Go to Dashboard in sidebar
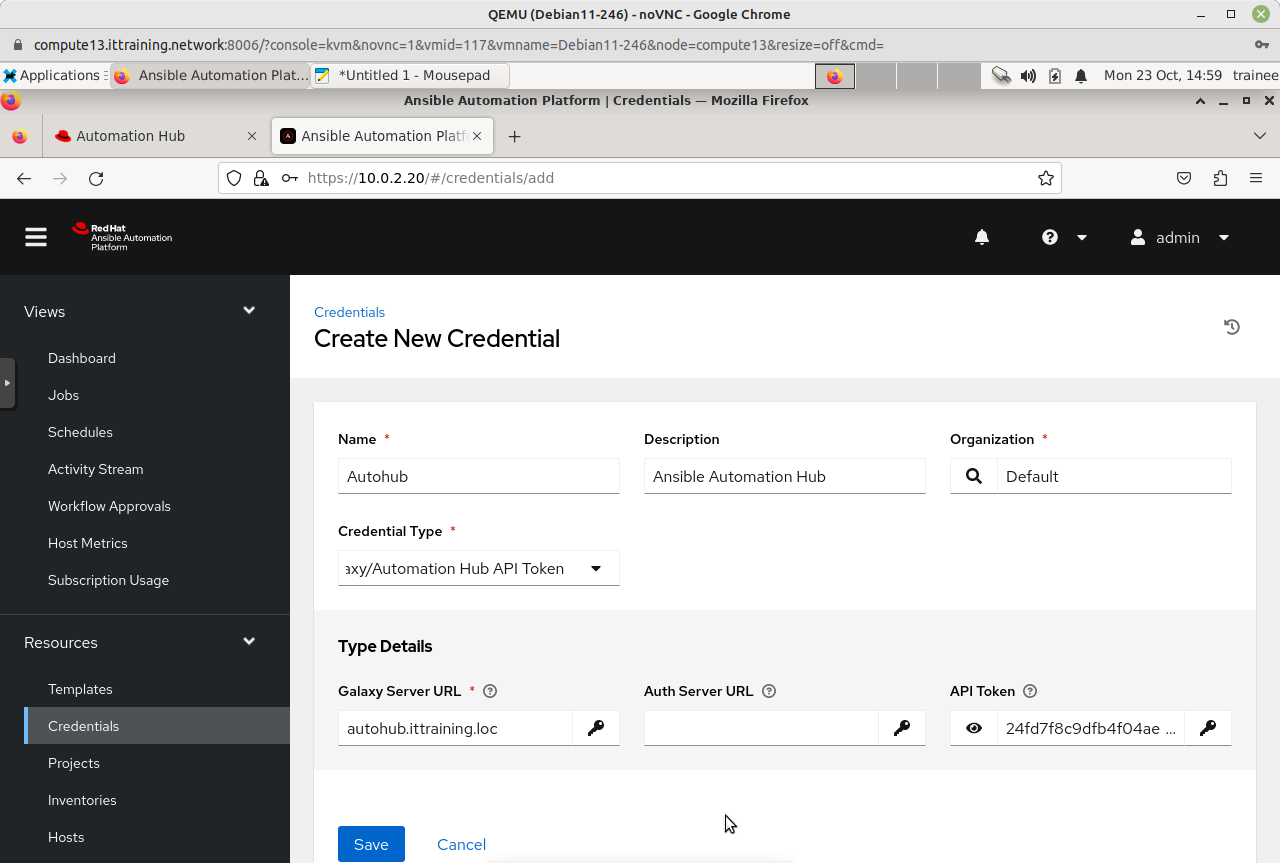 point(82,358)
